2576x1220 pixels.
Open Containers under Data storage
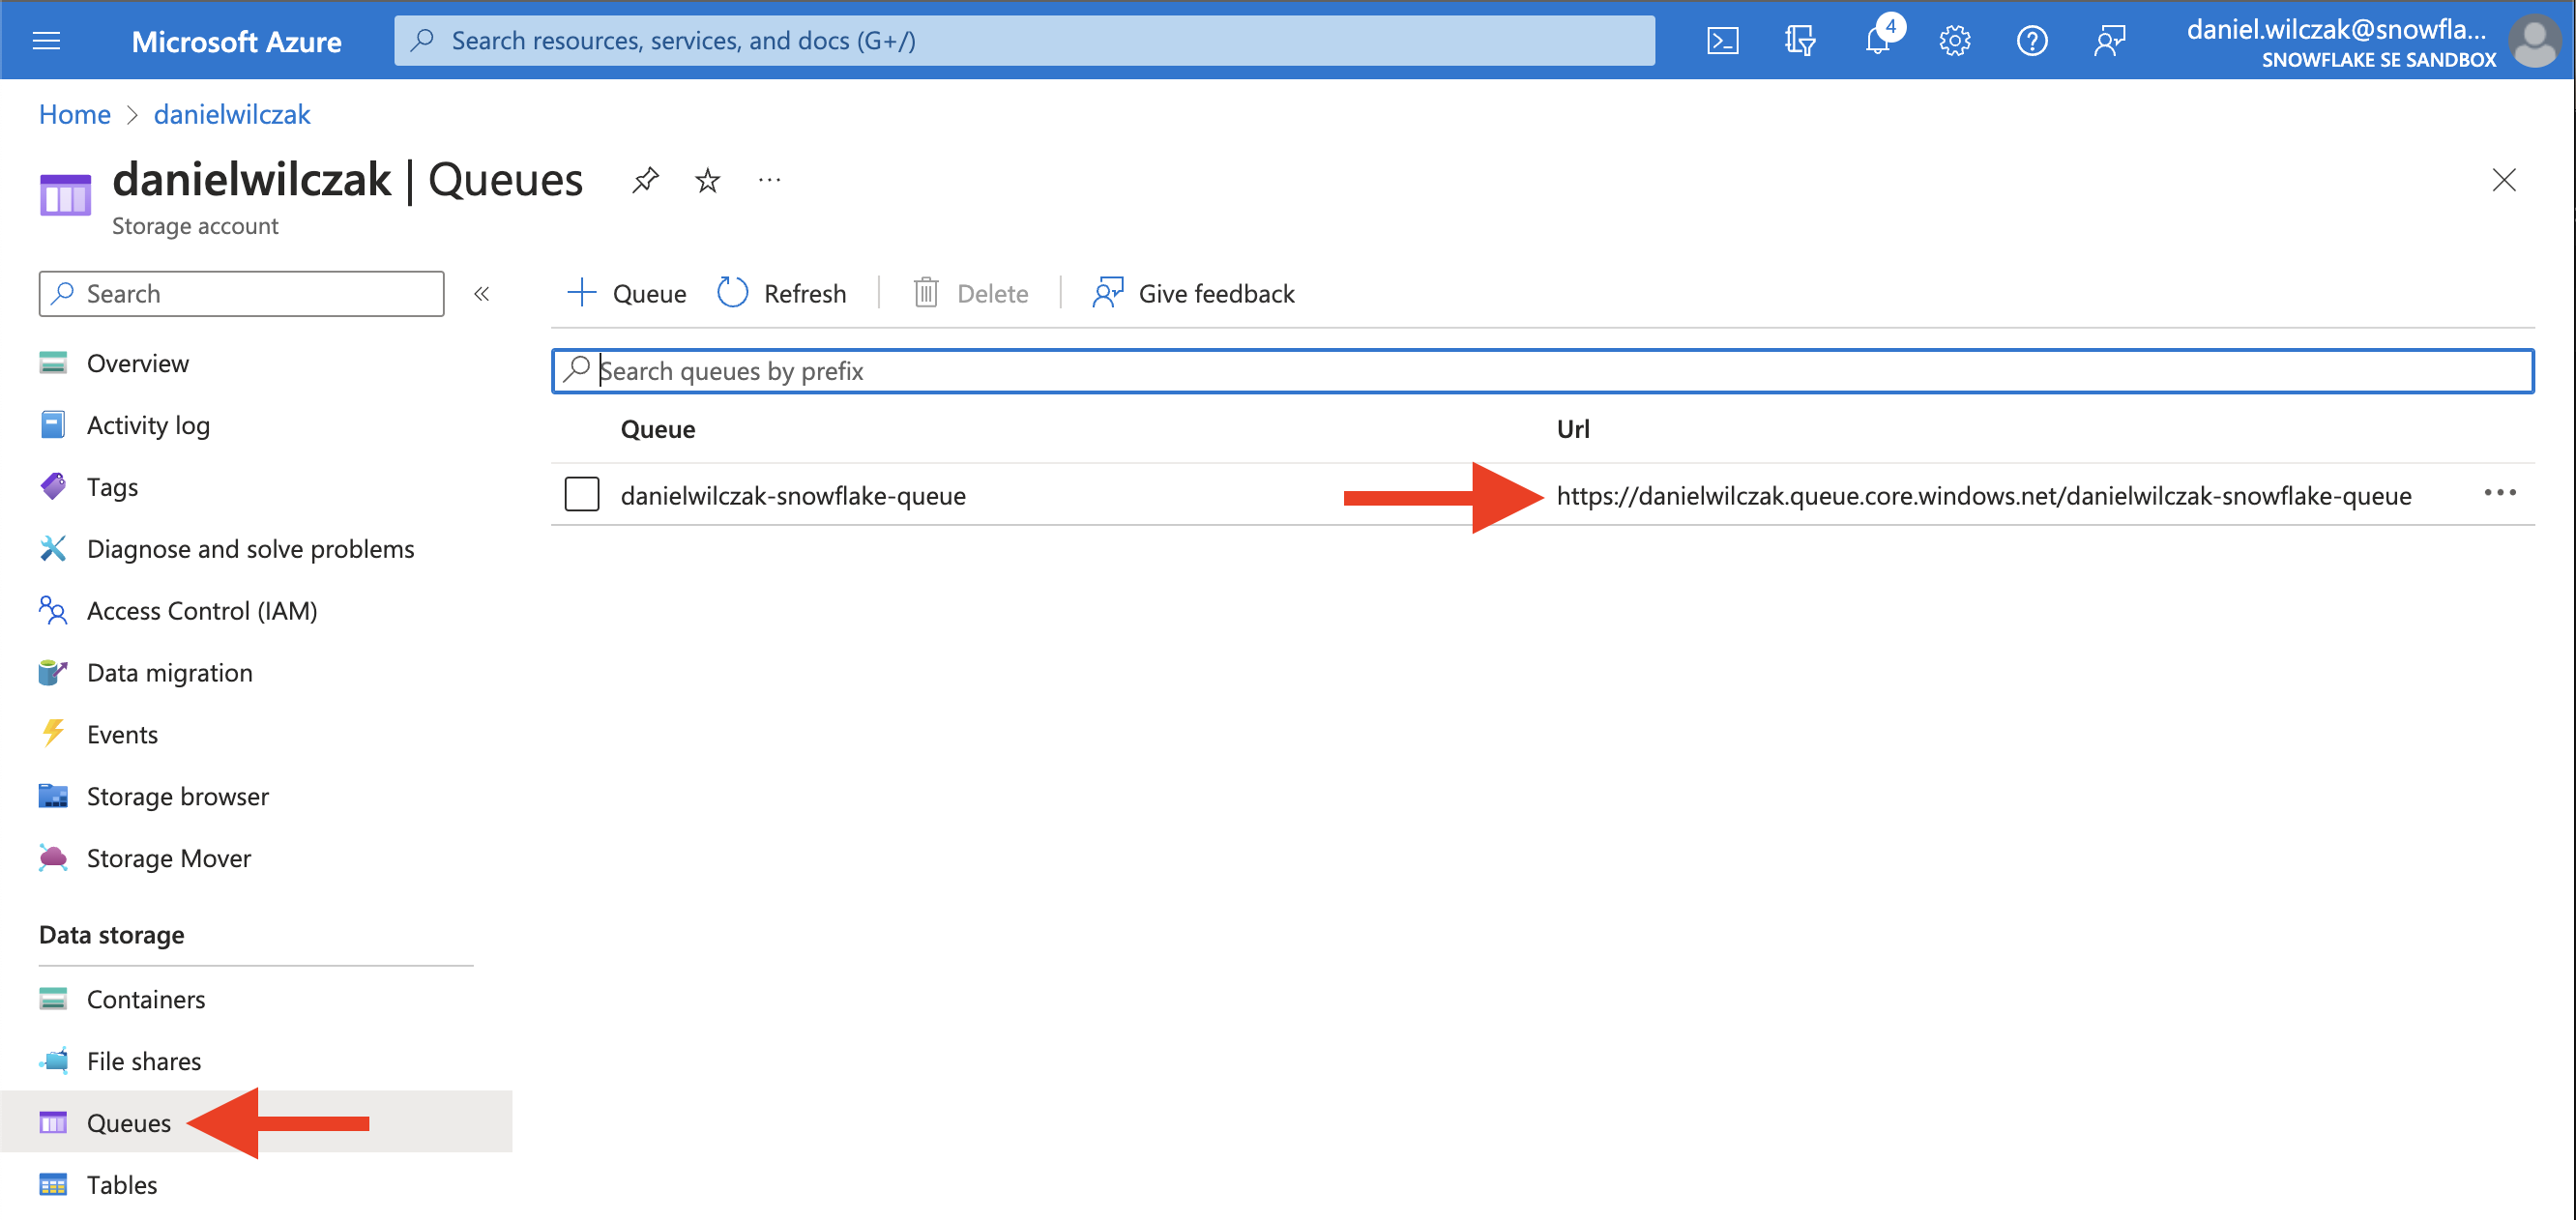146,1000
